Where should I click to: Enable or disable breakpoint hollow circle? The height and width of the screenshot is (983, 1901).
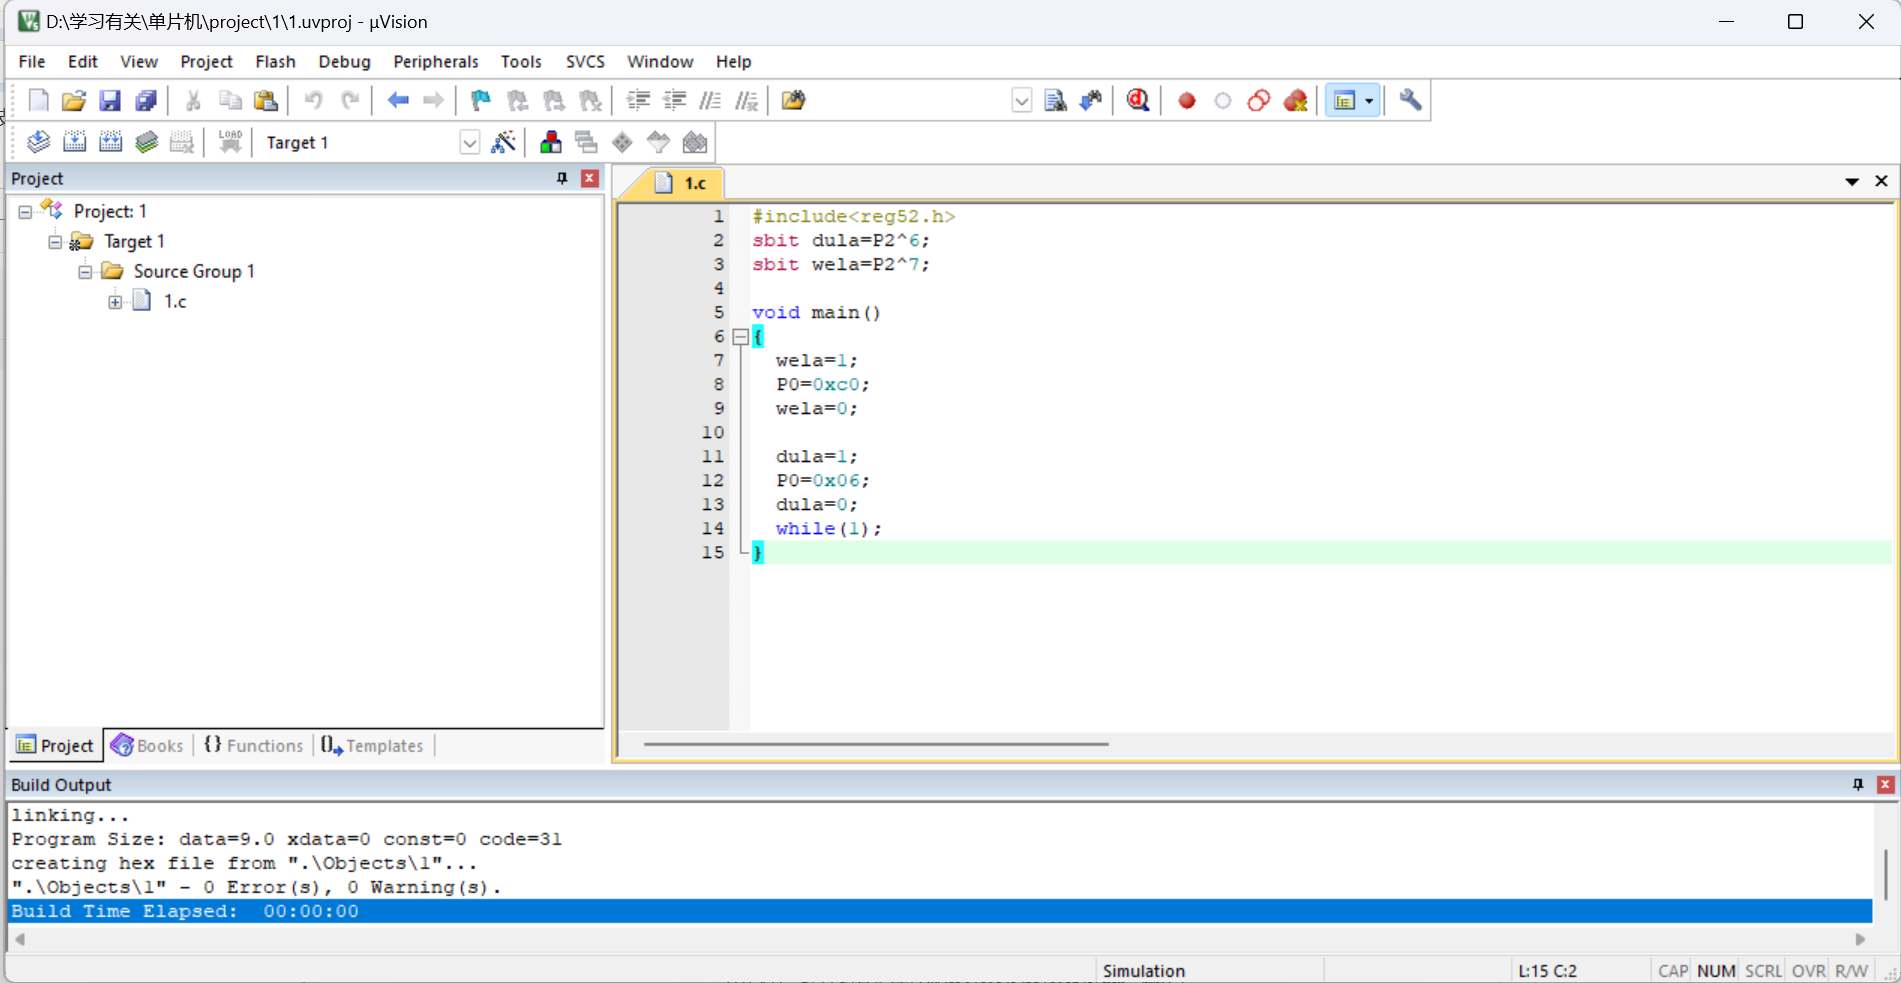click(1223, 101)
